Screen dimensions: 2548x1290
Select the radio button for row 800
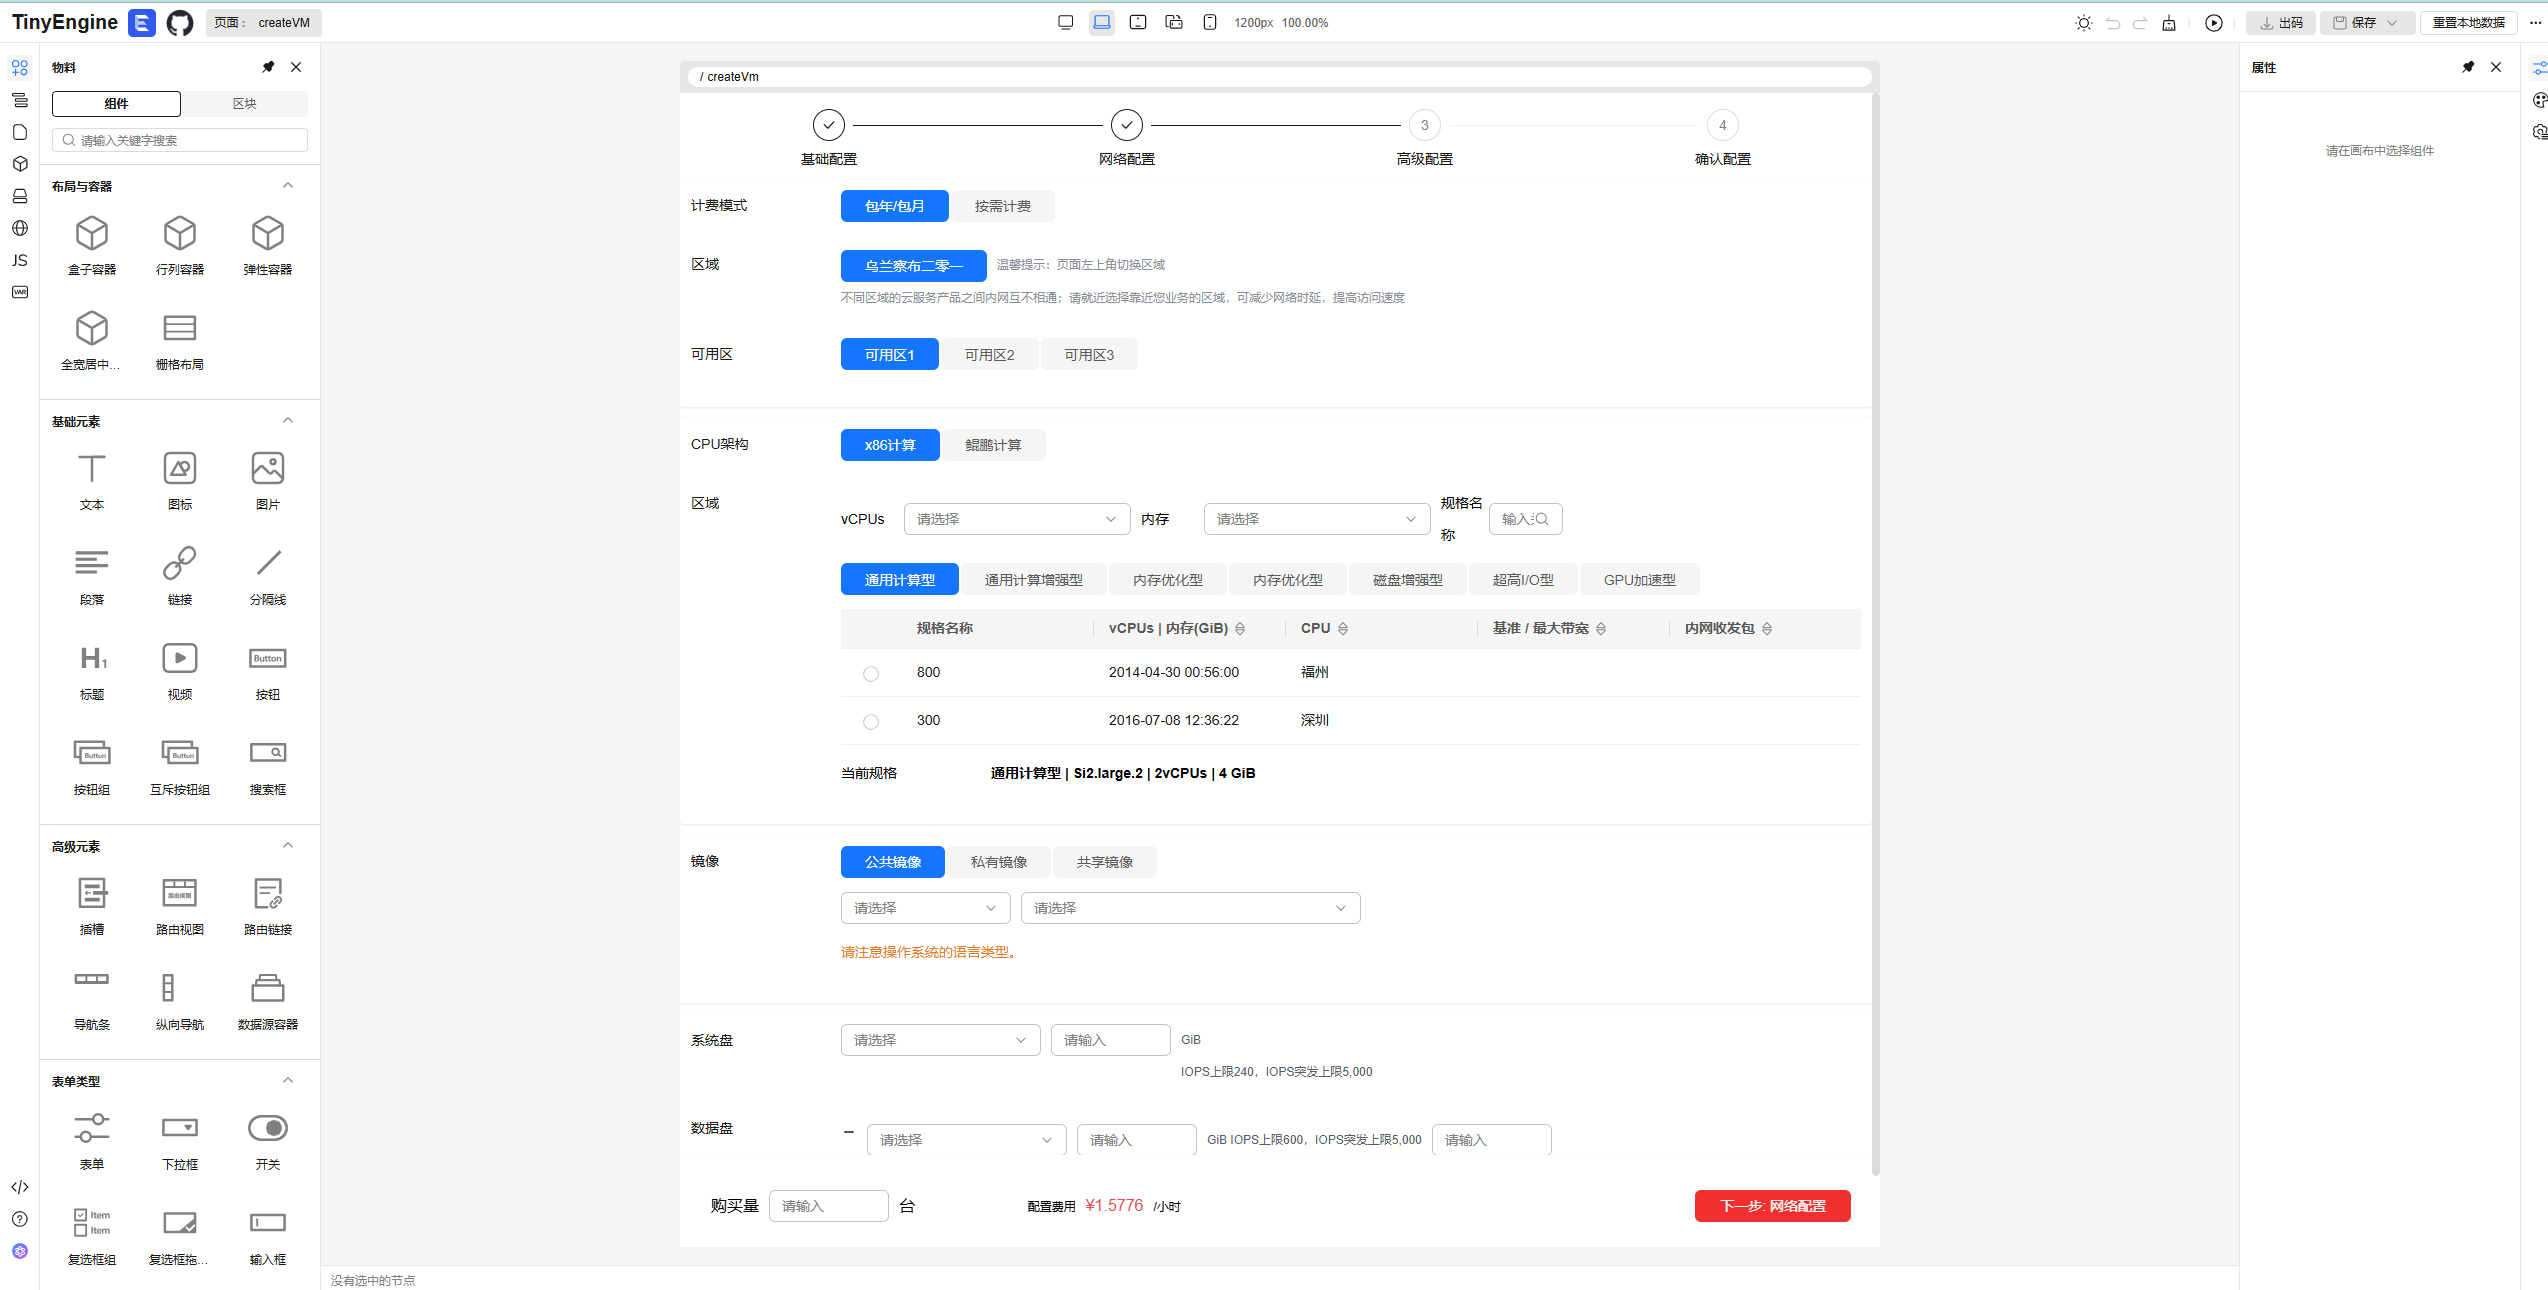[871, 674]
